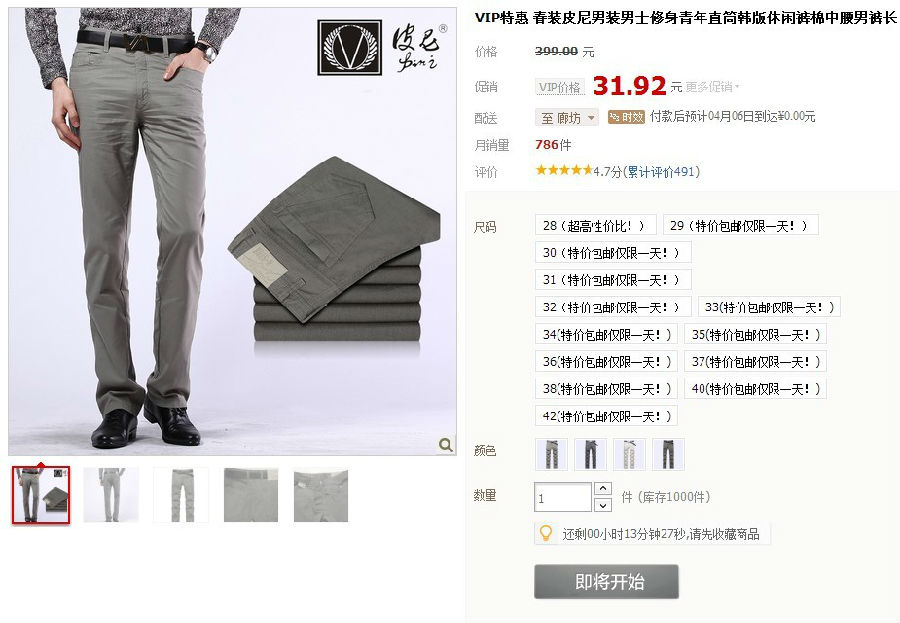The height and width of the screenshot is (623, 900).
Task: Click the Pini brand logo emblem
Action: pyautogui.click(x=350, y=47)
